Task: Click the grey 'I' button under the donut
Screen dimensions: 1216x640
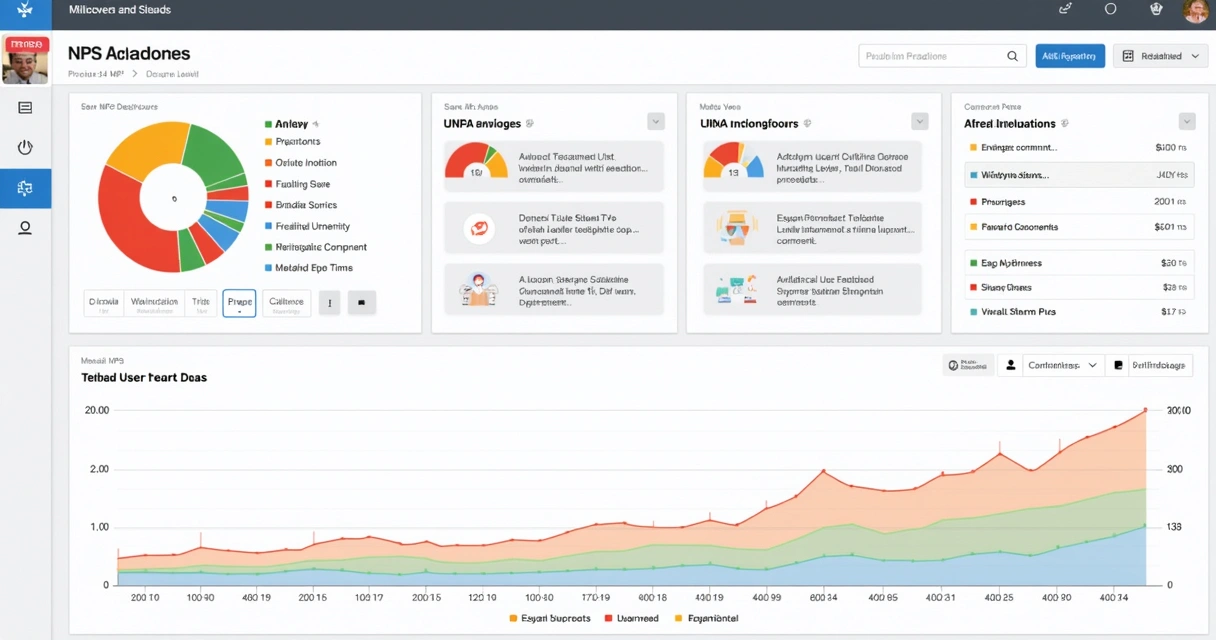Action: tap(329, 303)
